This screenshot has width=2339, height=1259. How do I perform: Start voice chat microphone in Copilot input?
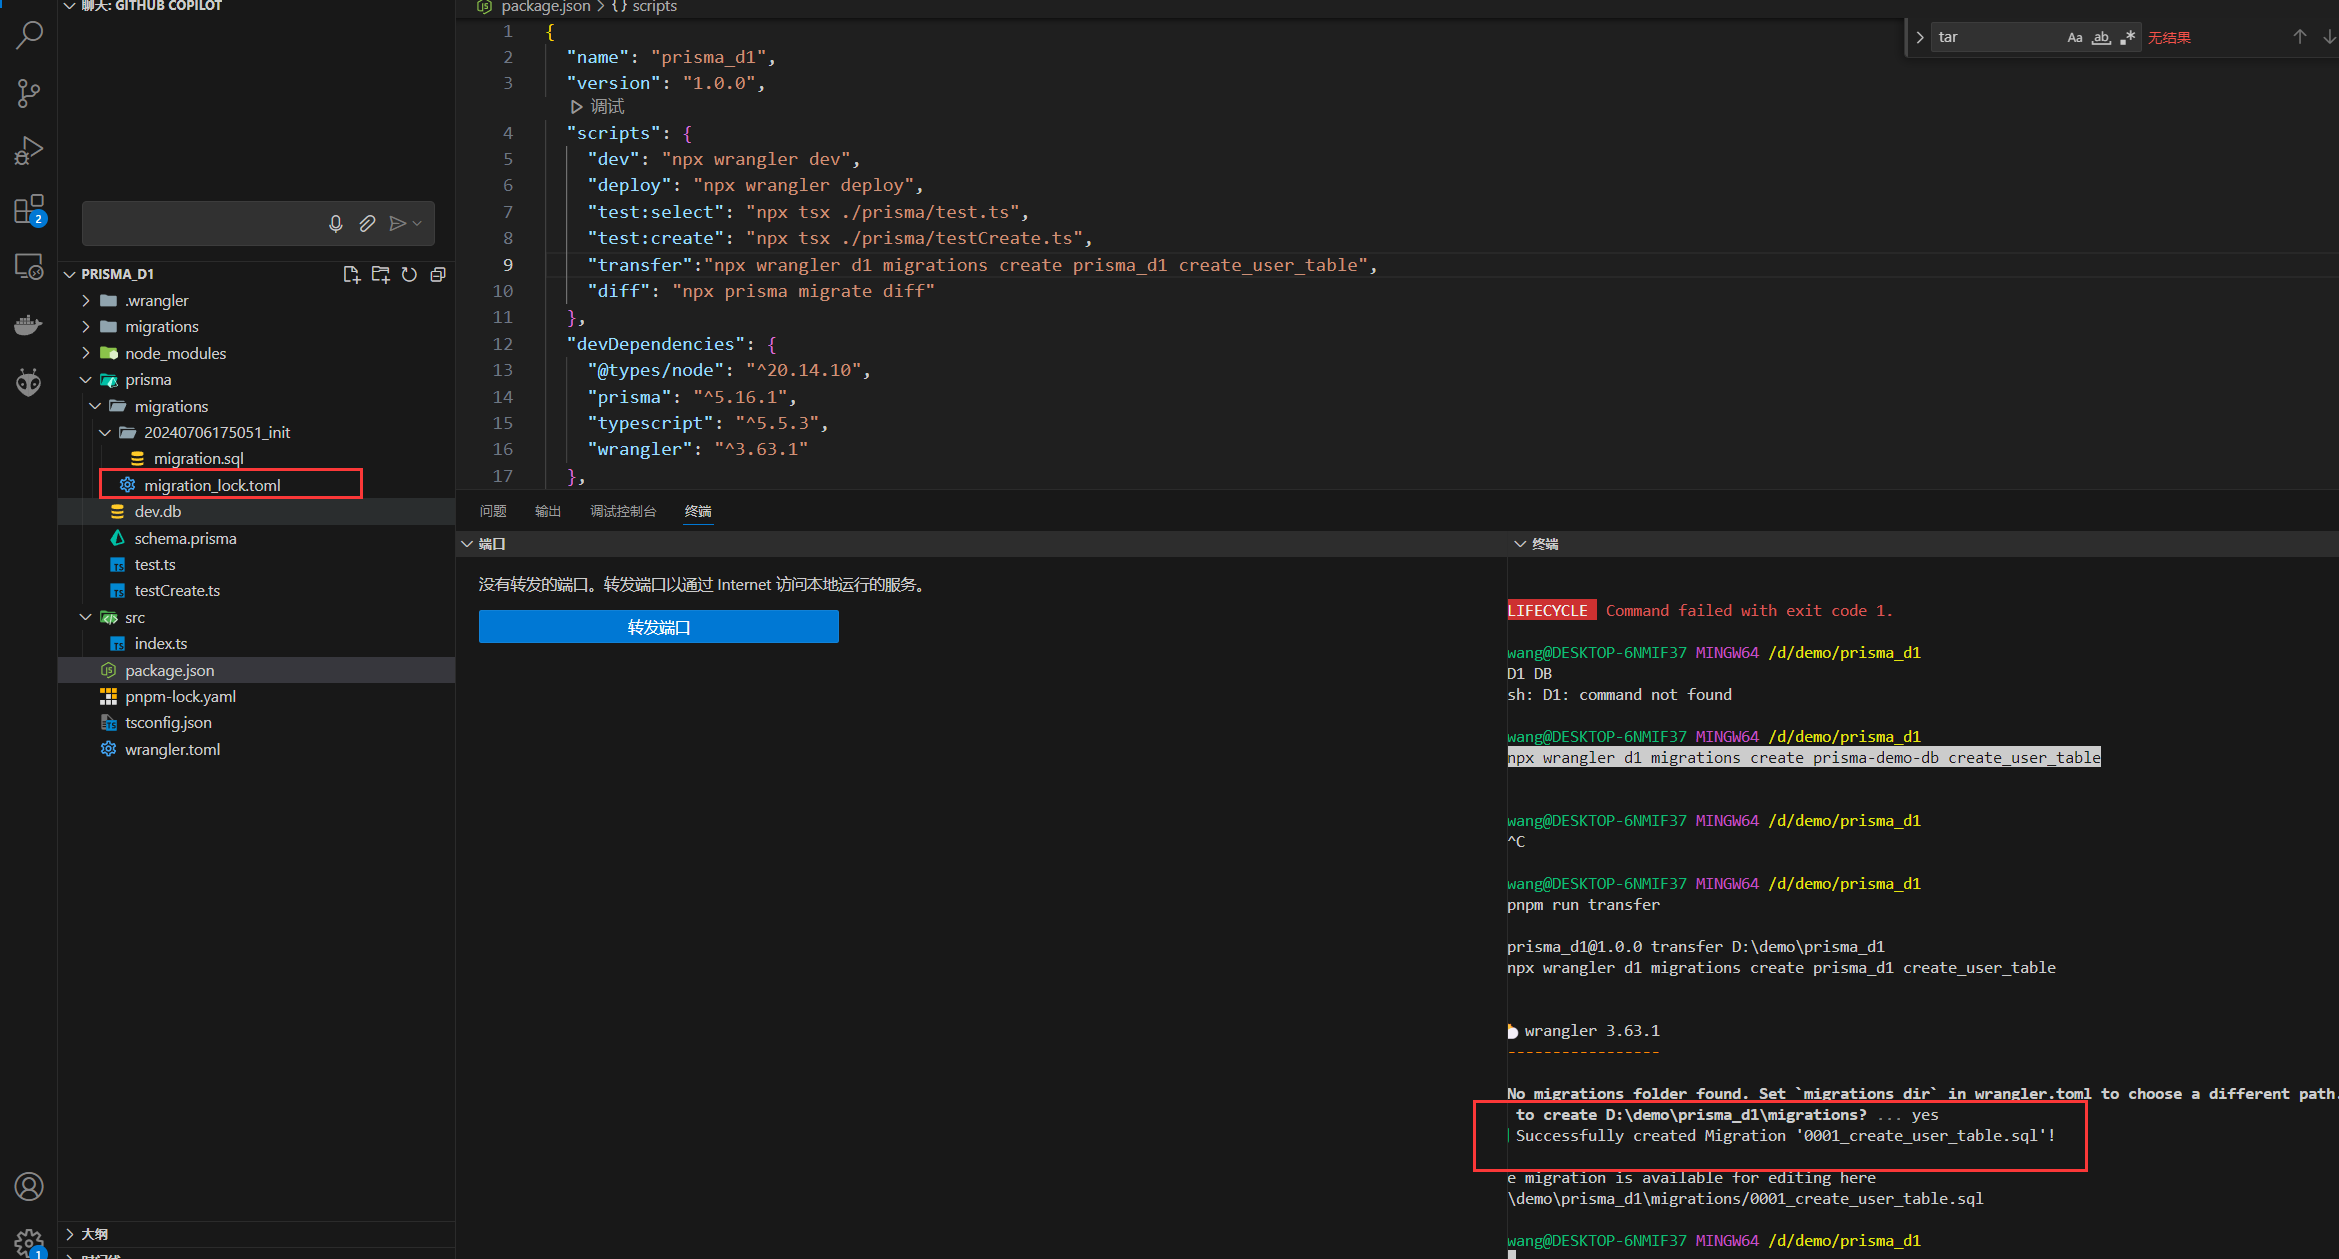[x=336, y=224]
